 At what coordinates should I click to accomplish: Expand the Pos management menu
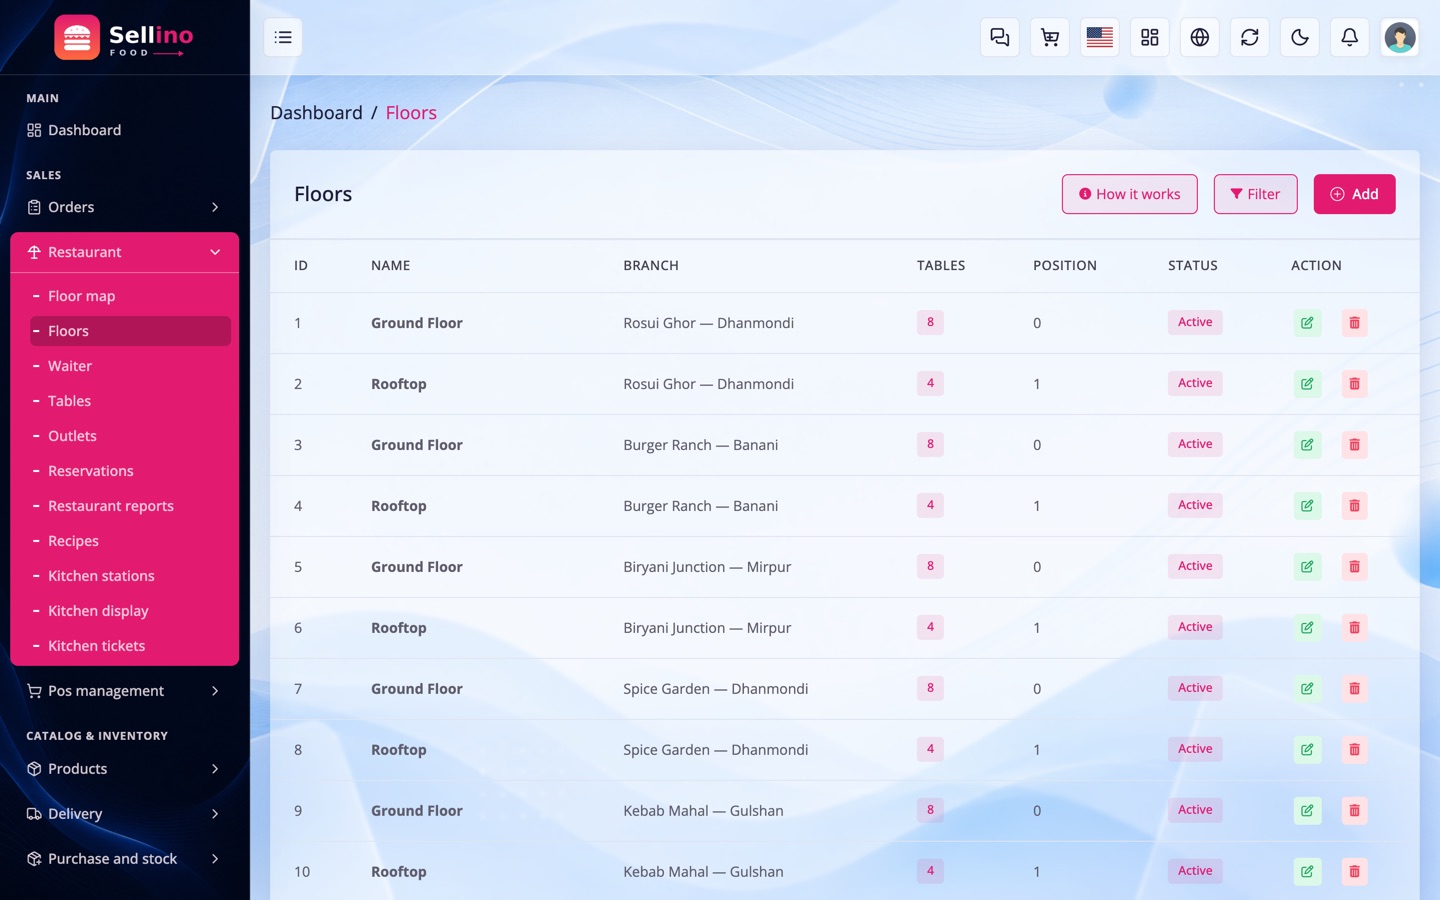coord(125,691)
